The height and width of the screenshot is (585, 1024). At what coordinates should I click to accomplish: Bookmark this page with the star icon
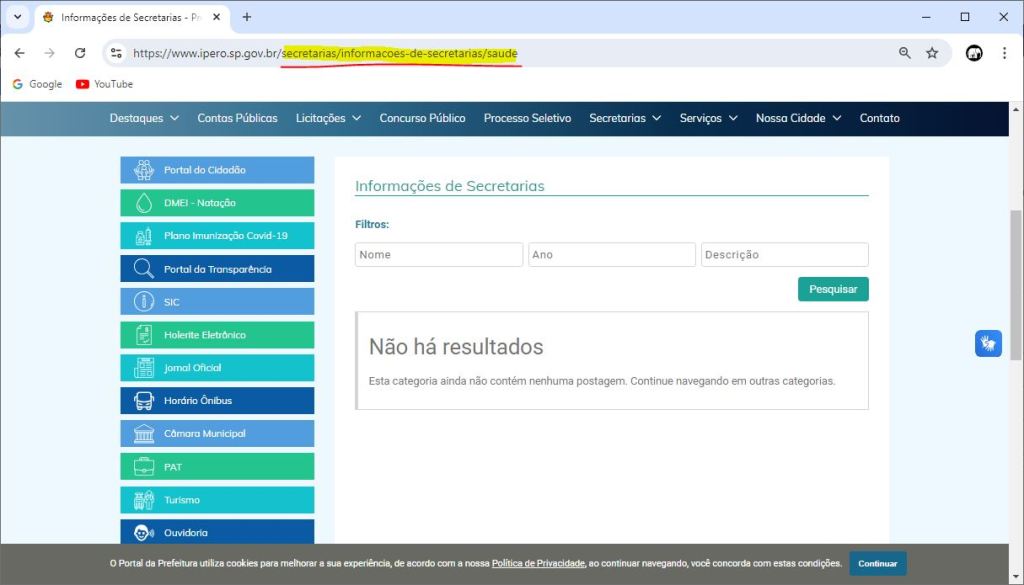[x=932, y=53]
